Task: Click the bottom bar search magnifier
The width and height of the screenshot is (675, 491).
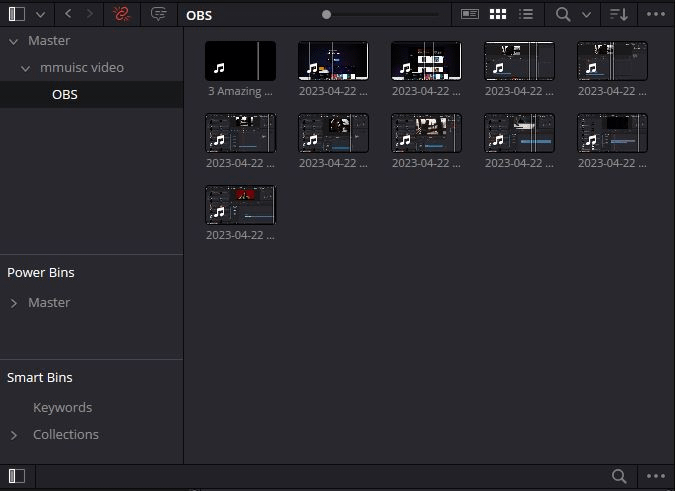Action: pyautogui.click(x=619, y=477)
